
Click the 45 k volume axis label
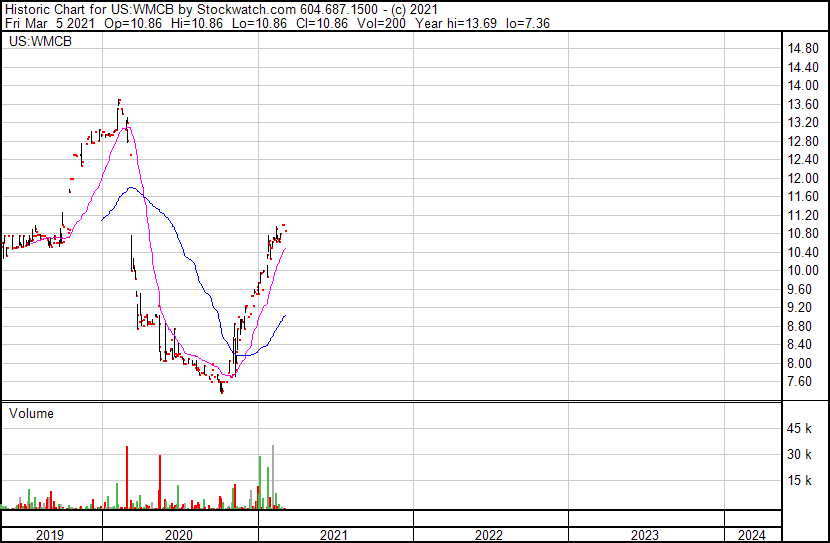tap(800, 429)
